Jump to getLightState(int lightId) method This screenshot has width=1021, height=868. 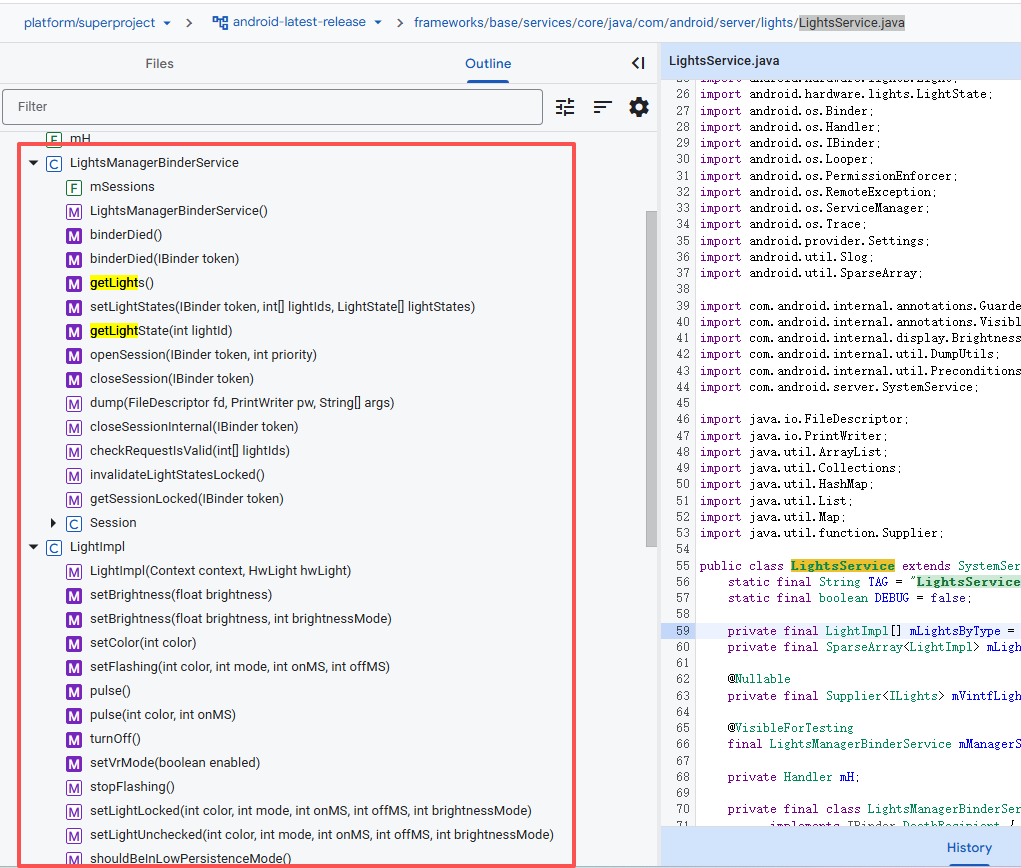coord(161,331)
